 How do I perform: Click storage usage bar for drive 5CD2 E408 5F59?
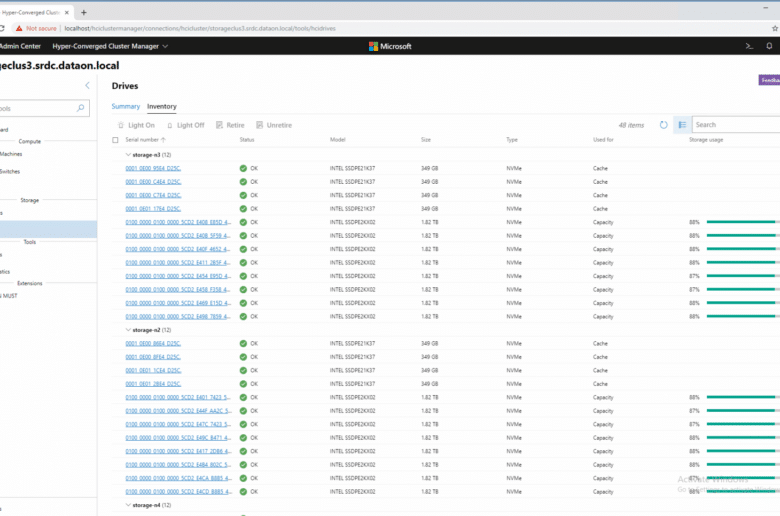pyautogui.click(x=743, y=235)
